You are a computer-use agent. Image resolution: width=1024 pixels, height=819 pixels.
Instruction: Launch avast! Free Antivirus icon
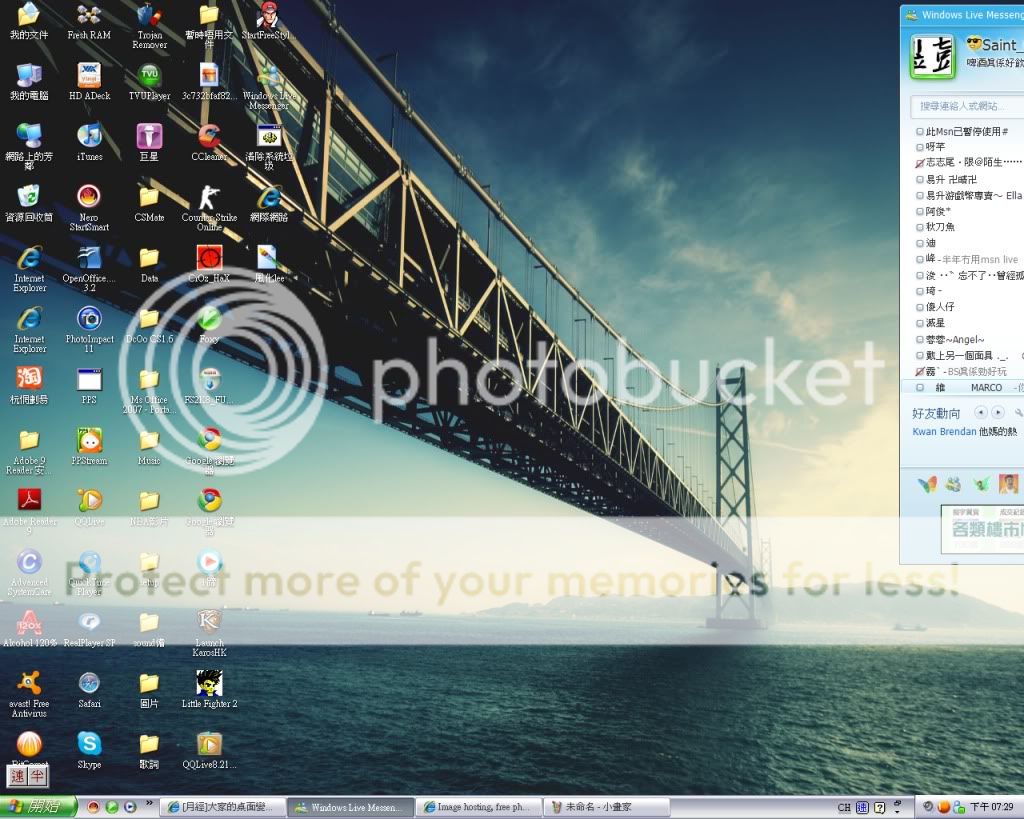click(29, 683)
